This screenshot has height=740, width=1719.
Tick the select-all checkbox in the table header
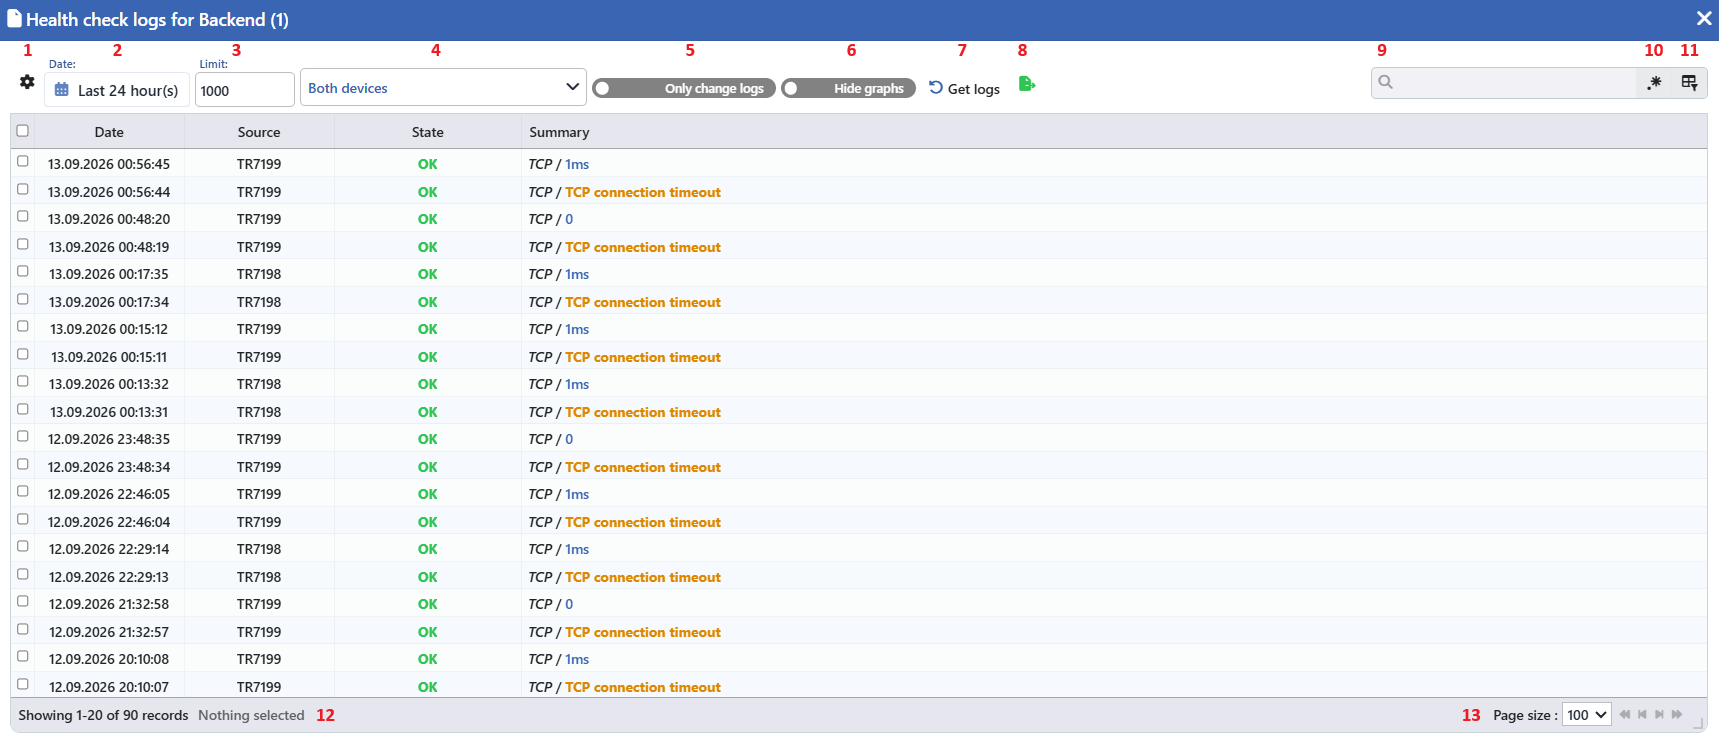(23, 131)
